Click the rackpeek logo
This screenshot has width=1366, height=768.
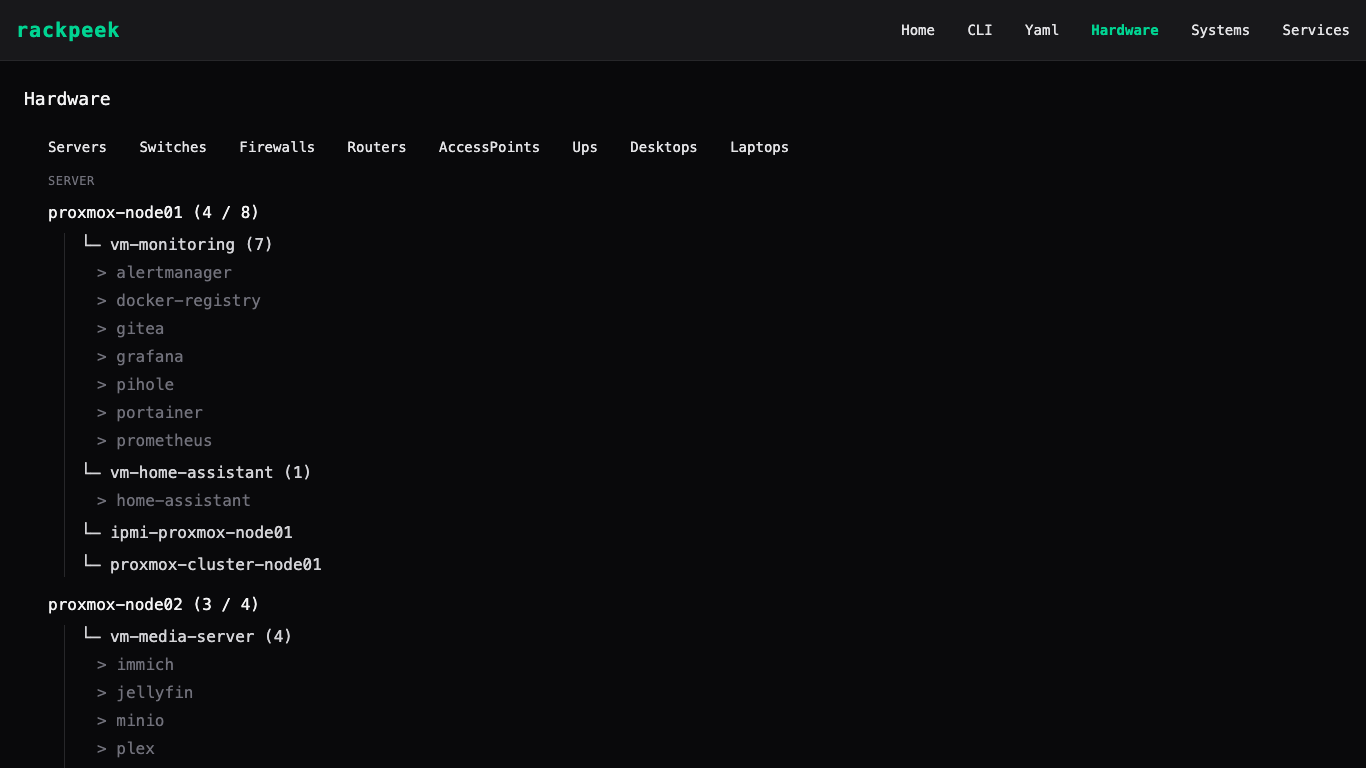point(68,30)
